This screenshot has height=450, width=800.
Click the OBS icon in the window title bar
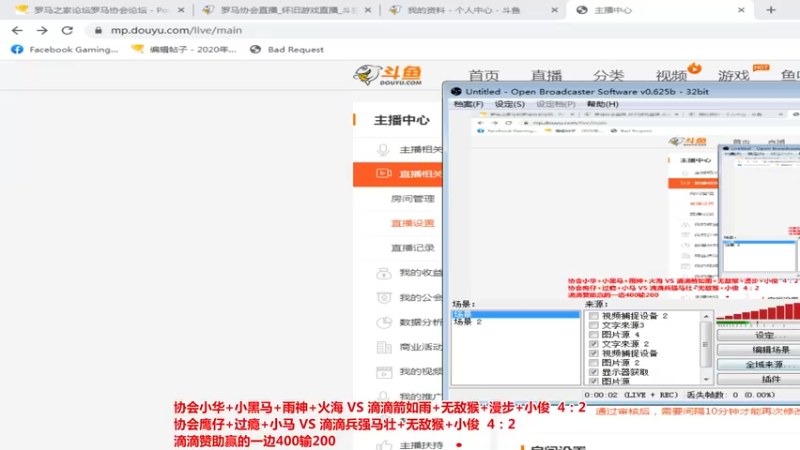coord(456,91)
